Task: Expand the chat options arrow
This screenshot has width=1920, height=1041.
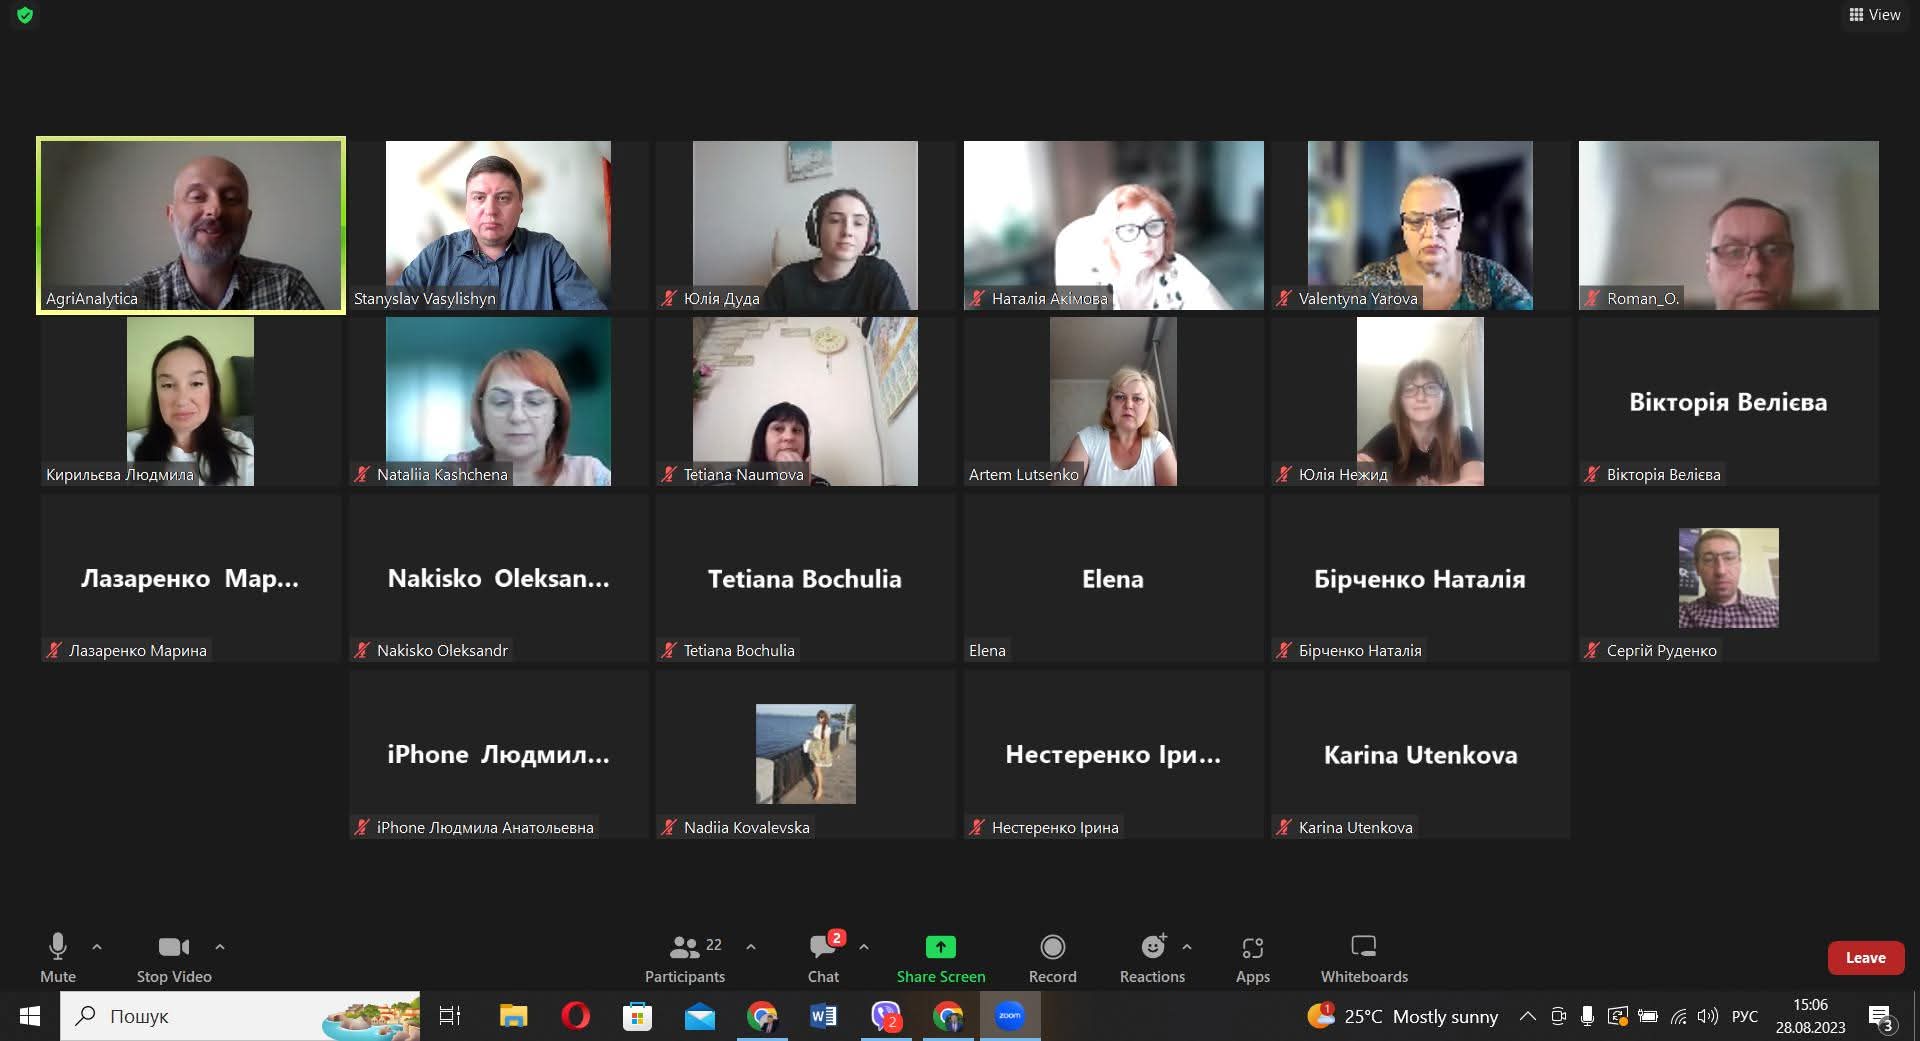Action: coord(864,946)
